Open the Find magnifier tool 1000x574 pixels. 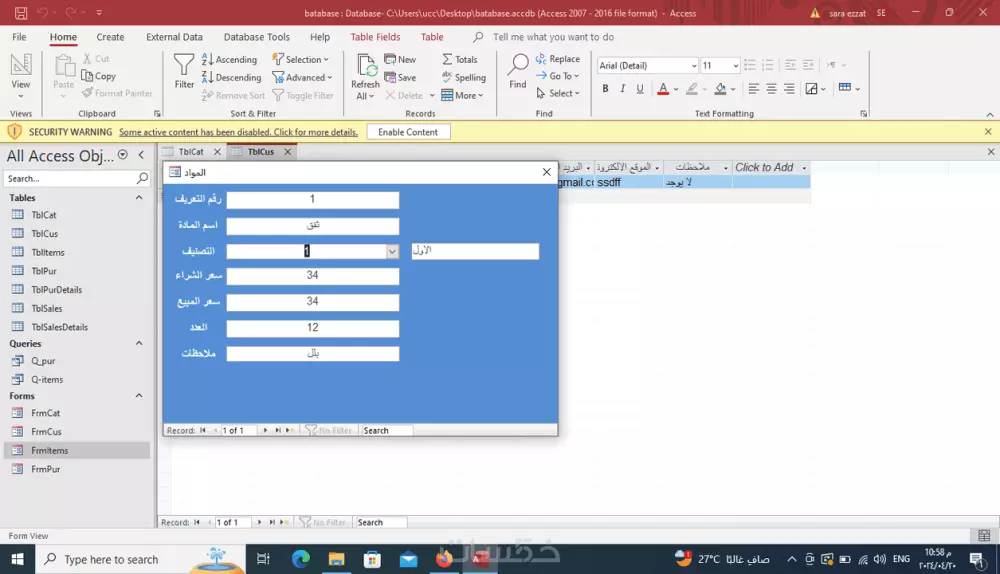coord(518,71)
